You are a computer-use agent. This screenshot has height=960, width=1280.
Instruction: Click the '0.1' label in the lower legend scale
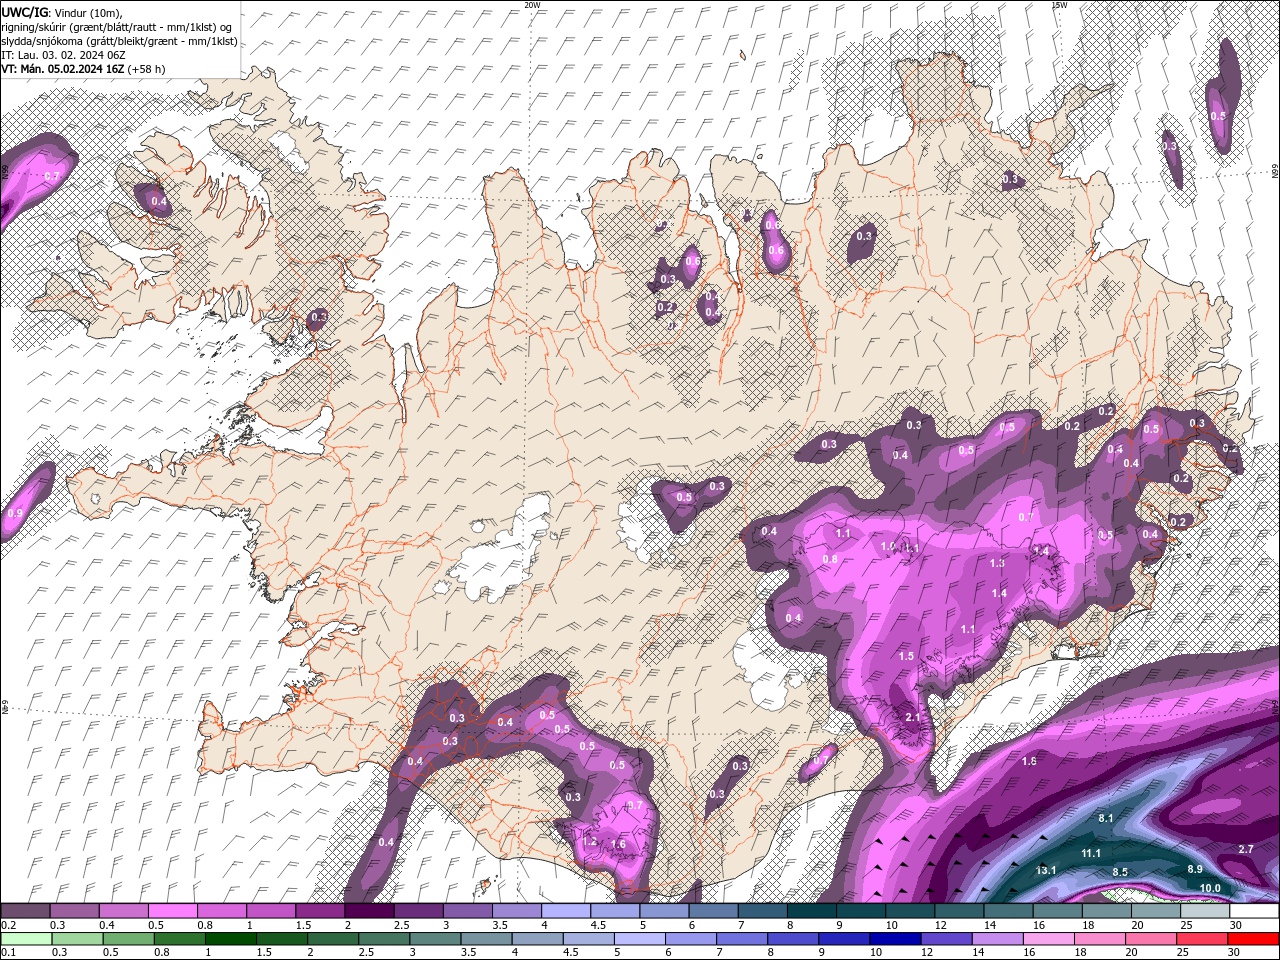coord(8,953)
